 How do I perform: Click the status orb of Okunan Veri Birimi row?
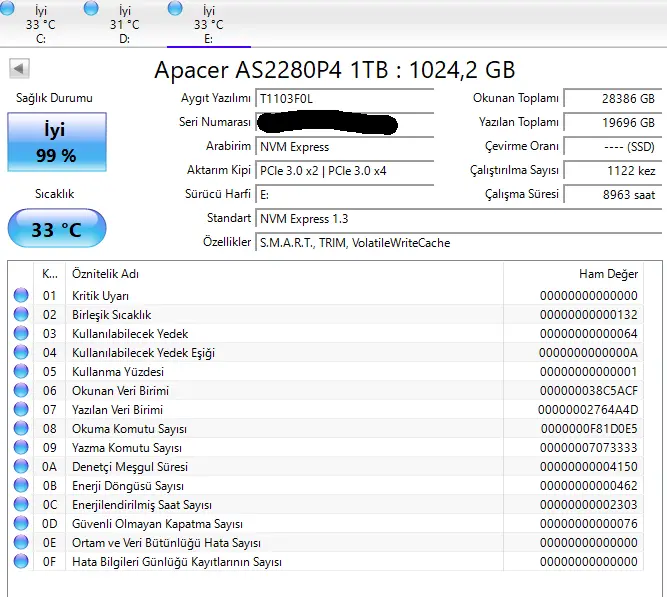(21, 390)
